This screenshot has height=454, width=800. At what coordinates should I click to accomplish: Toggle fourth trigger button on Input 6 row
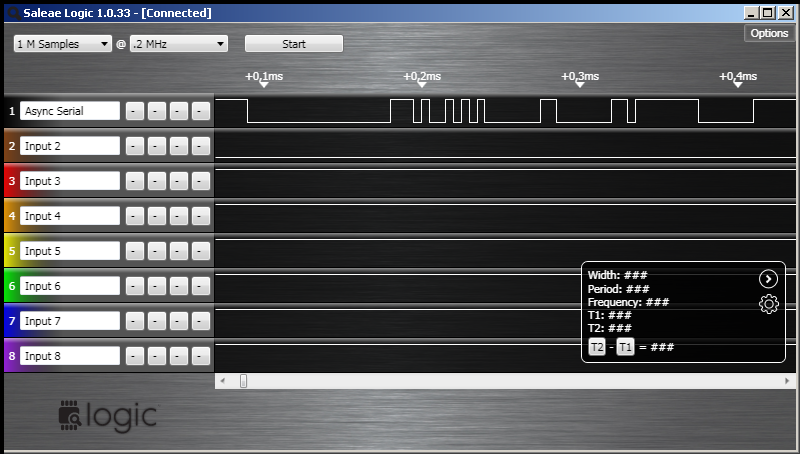201,286
